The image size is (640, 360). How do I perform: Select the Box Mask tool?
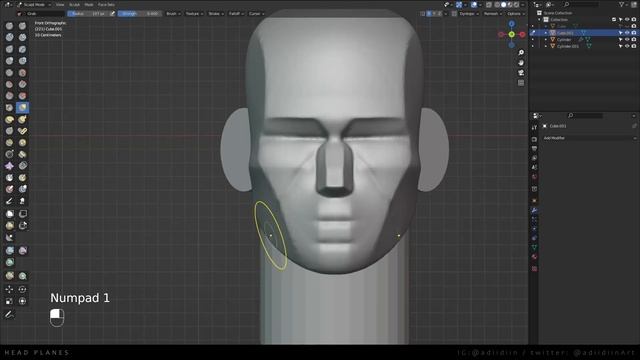[x=9, y=213]
